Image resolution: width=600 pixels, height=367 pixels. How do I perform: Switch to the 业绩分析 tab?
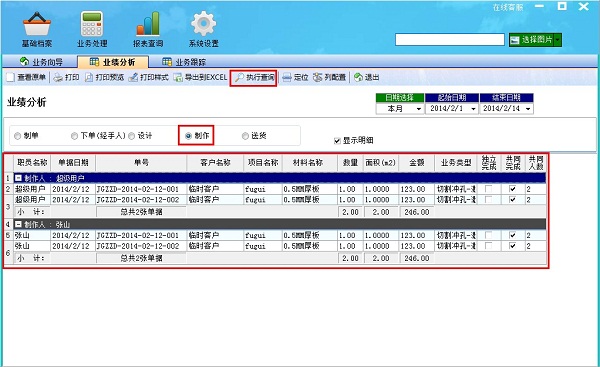(112, 62)
